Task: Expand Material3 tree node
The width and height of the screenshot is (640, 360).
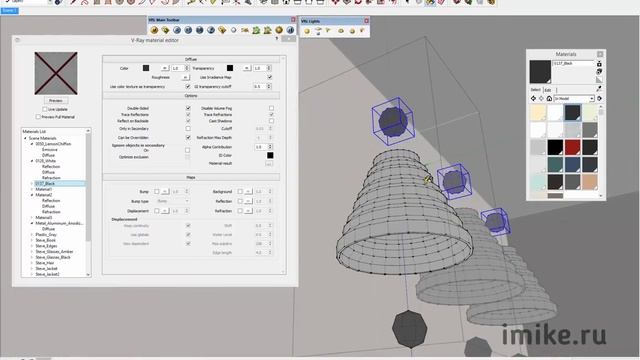Action: pos(32,218)
